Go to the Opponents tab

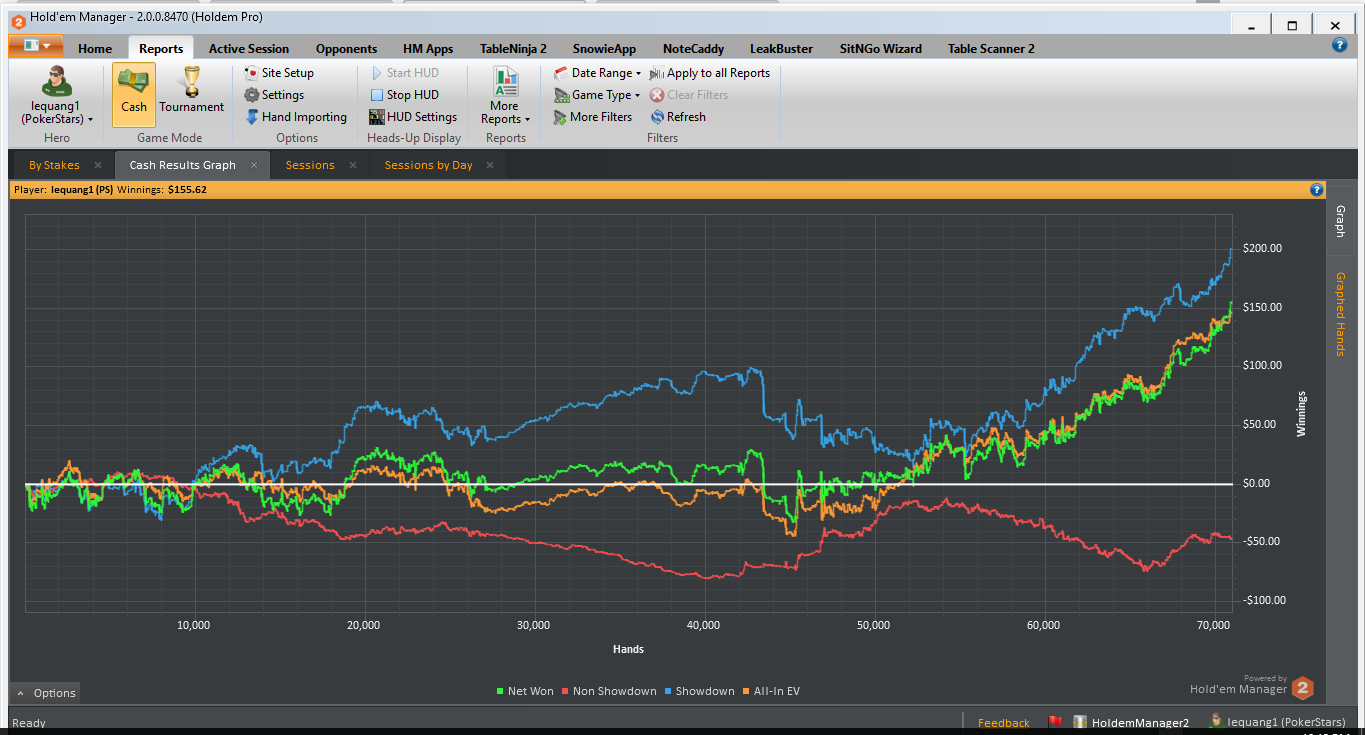pos(346,48)
